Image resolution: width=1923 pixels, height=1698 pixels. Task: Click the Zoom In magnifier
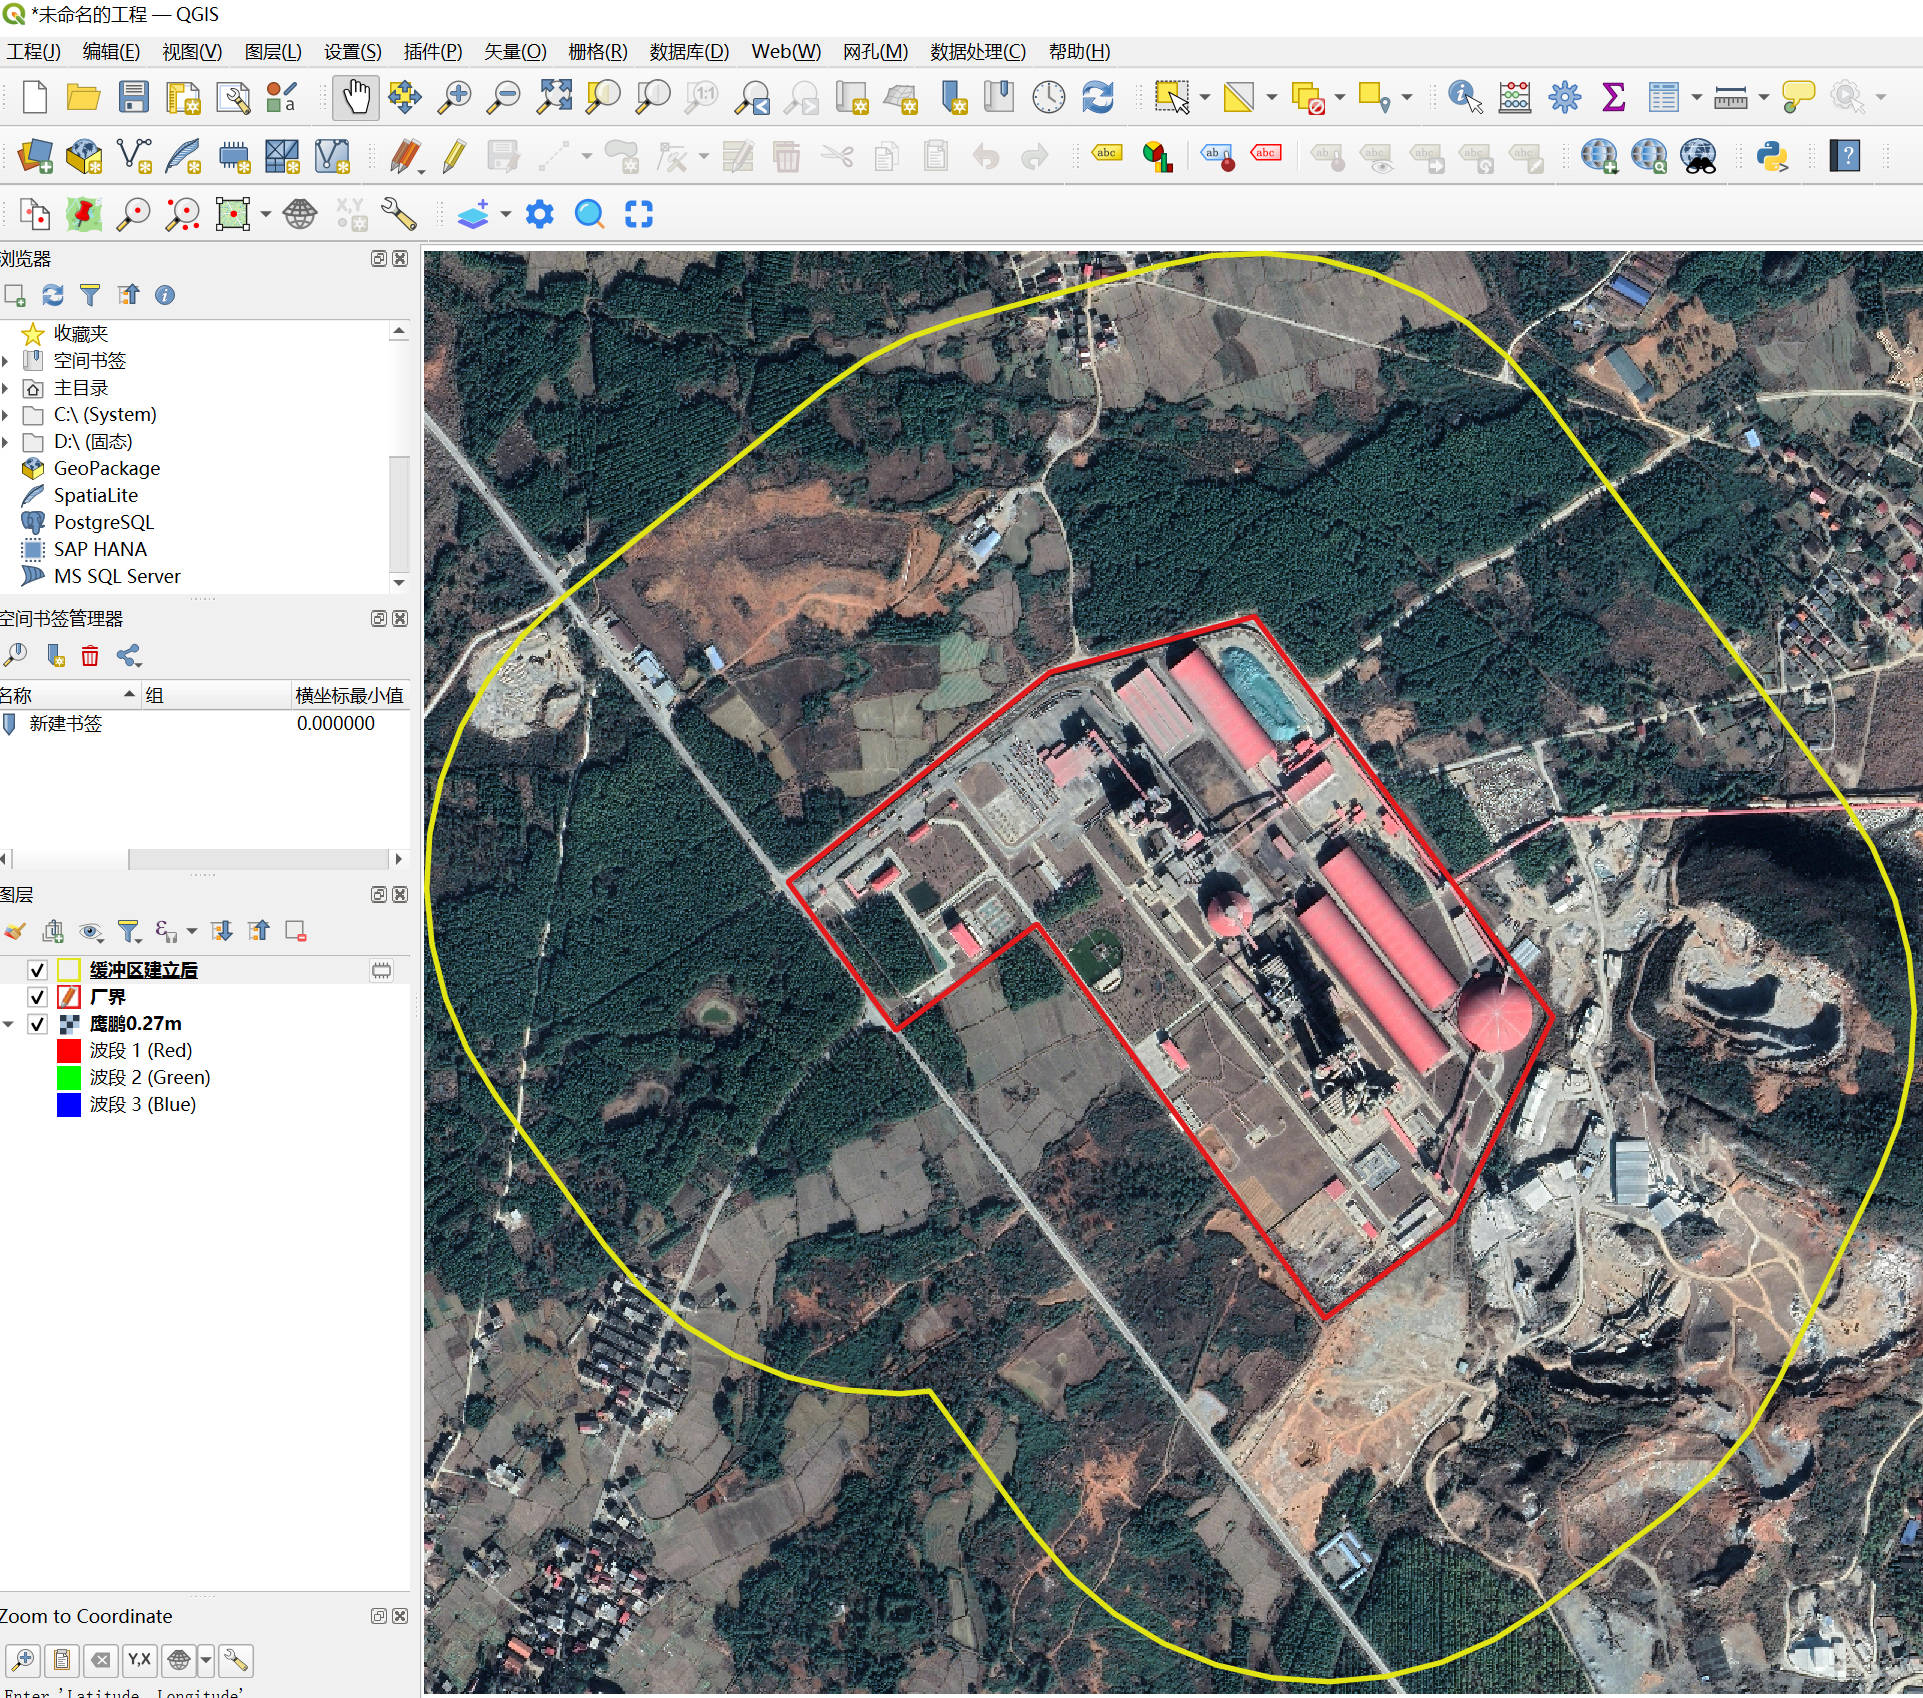click(x=455, y=97)
